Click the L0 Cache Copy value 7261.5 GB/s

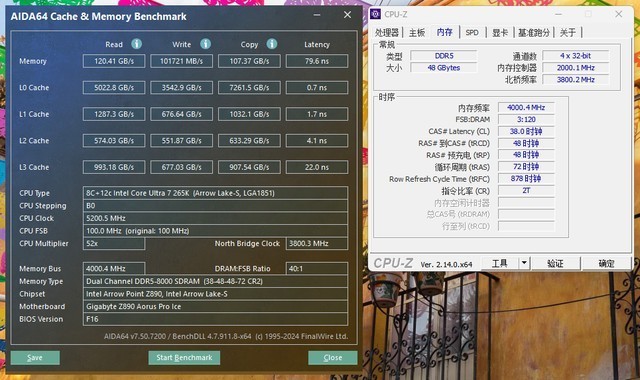(x=249, y=87)
